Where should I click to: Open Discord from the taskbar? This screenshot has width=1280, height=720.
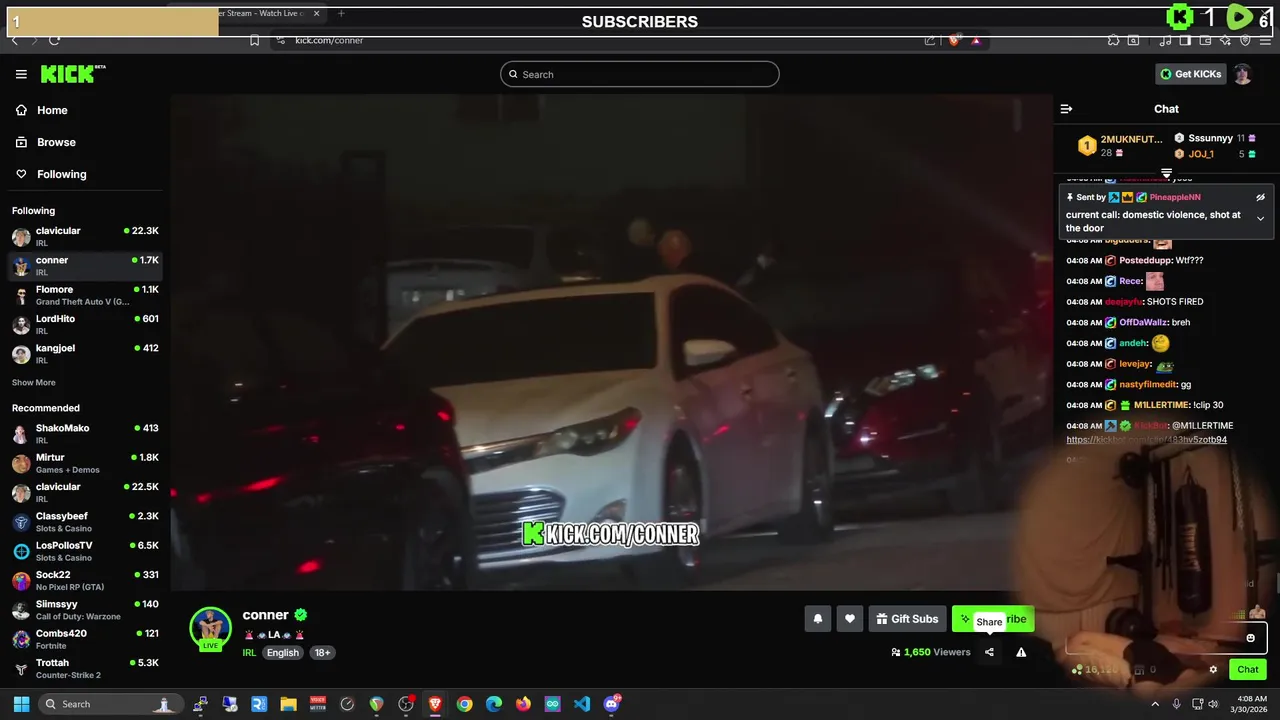pos(612,704)
